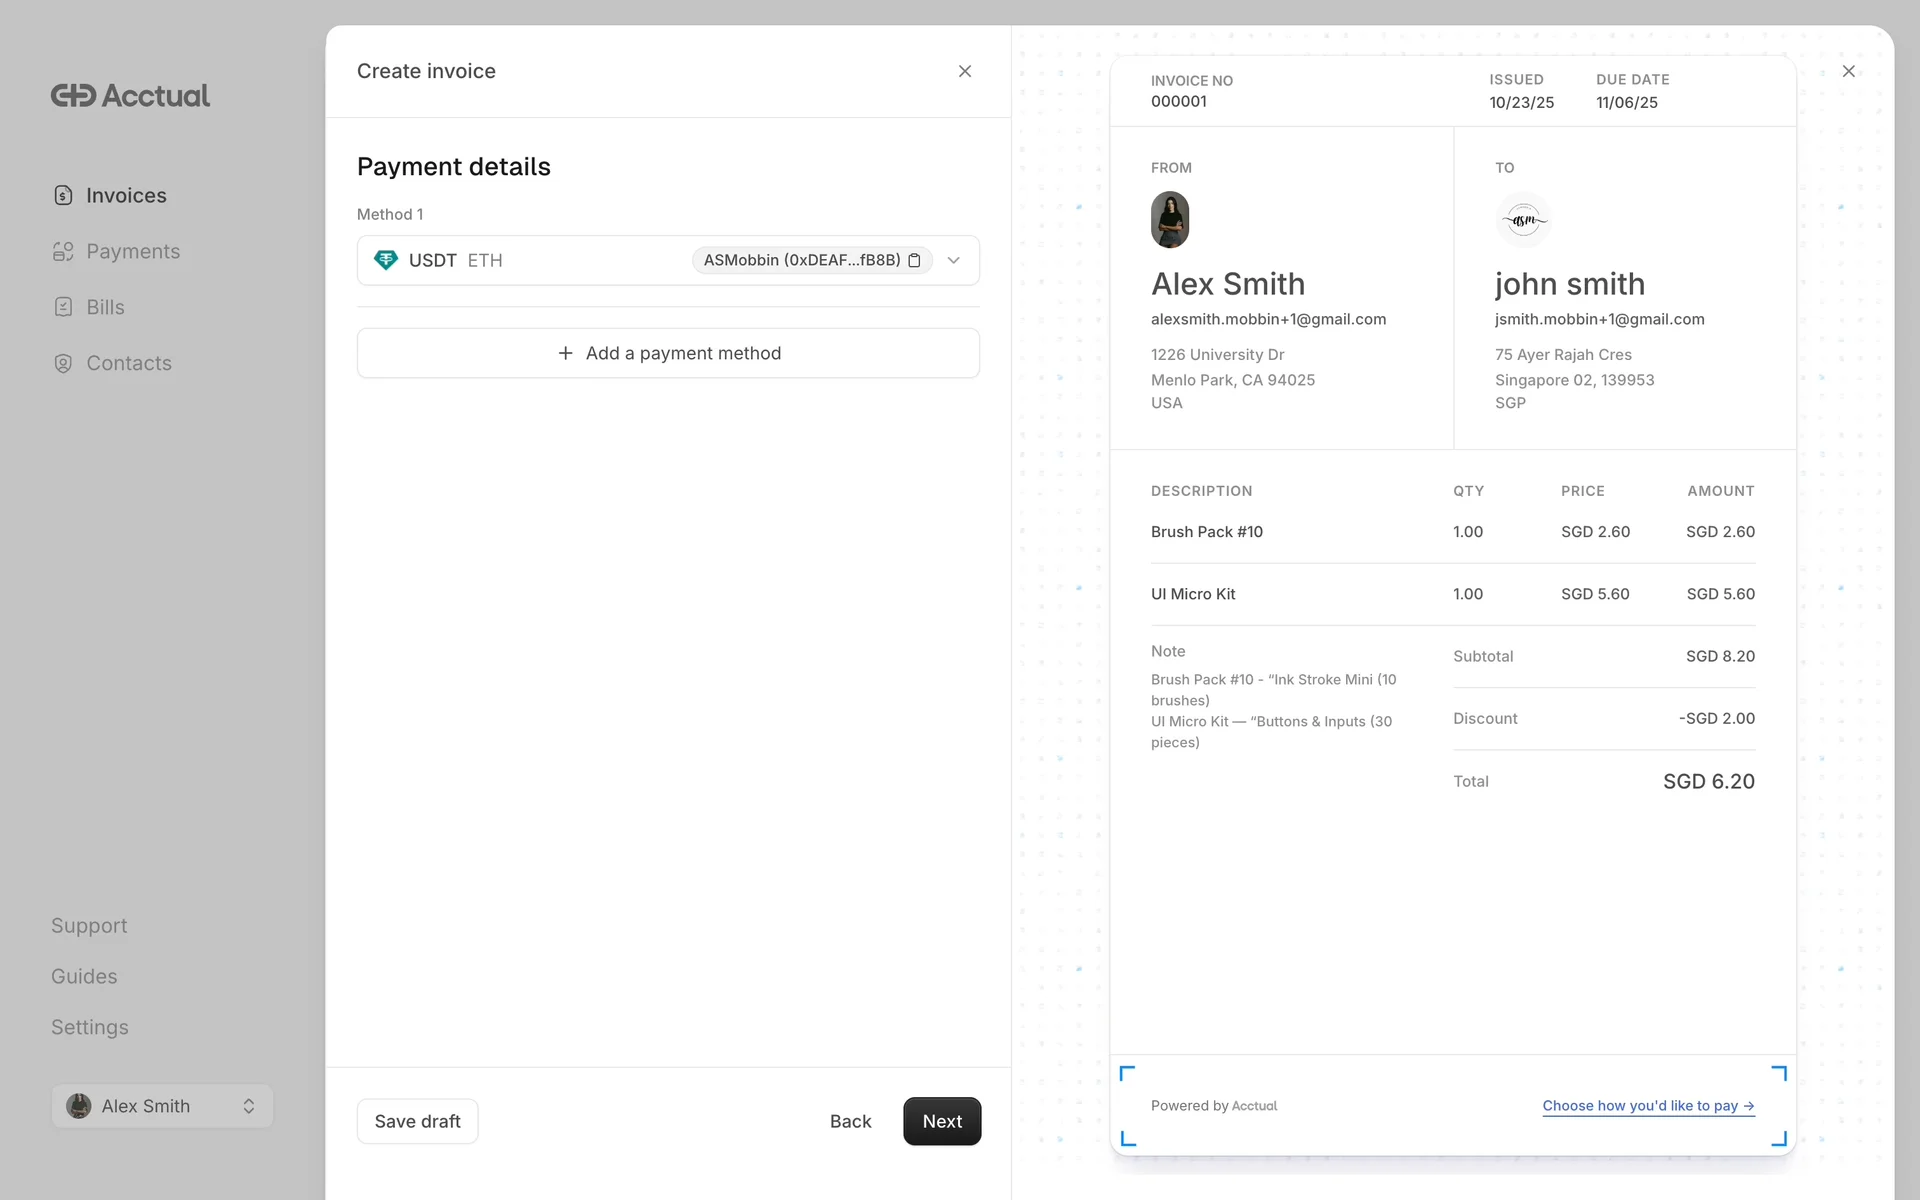The height and width of the screenshot is (1200, 1920).
Task: Go Back to previous step
Action: click(850, 1121)
